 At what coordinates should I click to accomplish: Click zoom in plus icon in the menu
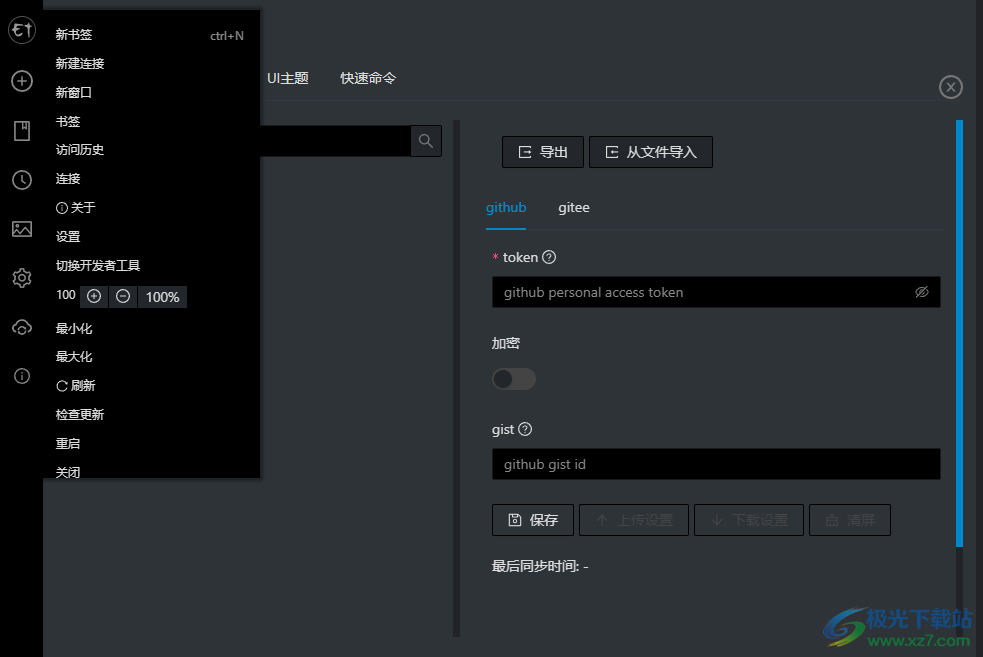94,297
